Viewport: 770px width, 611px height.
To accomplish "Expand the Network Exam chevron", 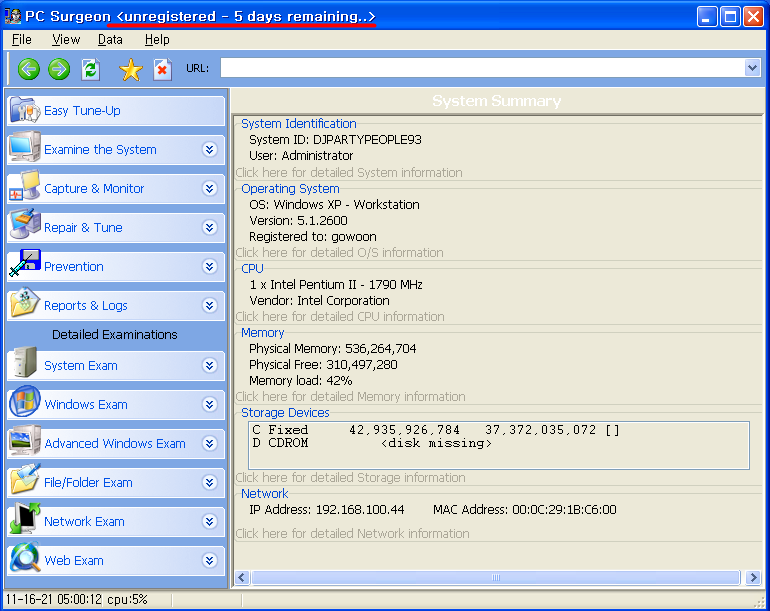I will (210, 521).
